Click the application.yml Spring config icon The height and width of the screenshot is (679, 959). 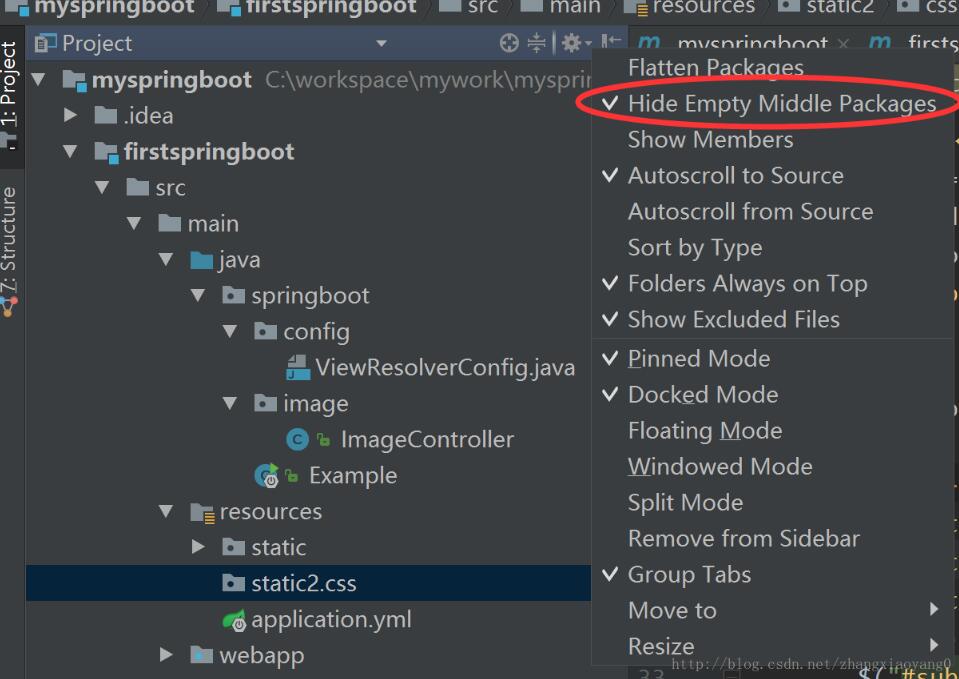[234, 620]
